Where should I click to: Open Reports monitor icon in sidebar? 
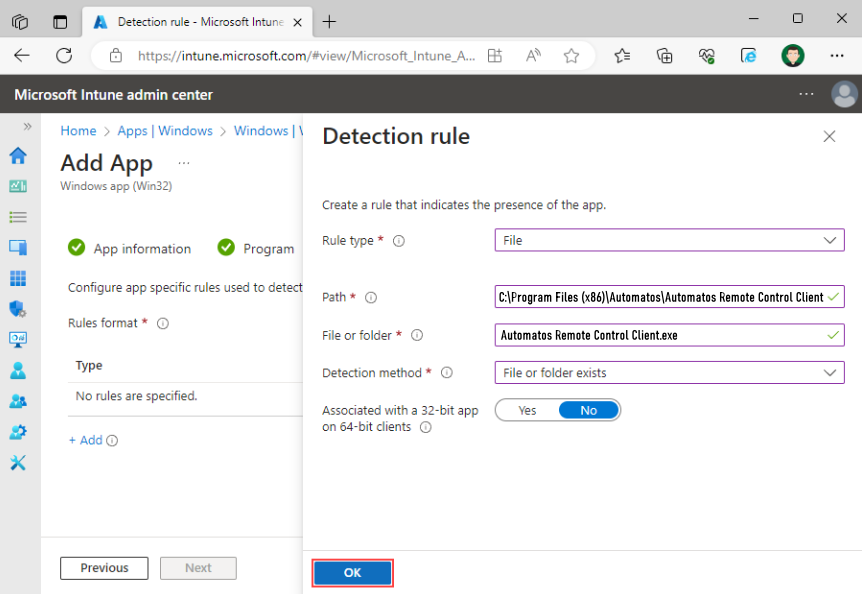pyautogui.click(x=18, y=339)
